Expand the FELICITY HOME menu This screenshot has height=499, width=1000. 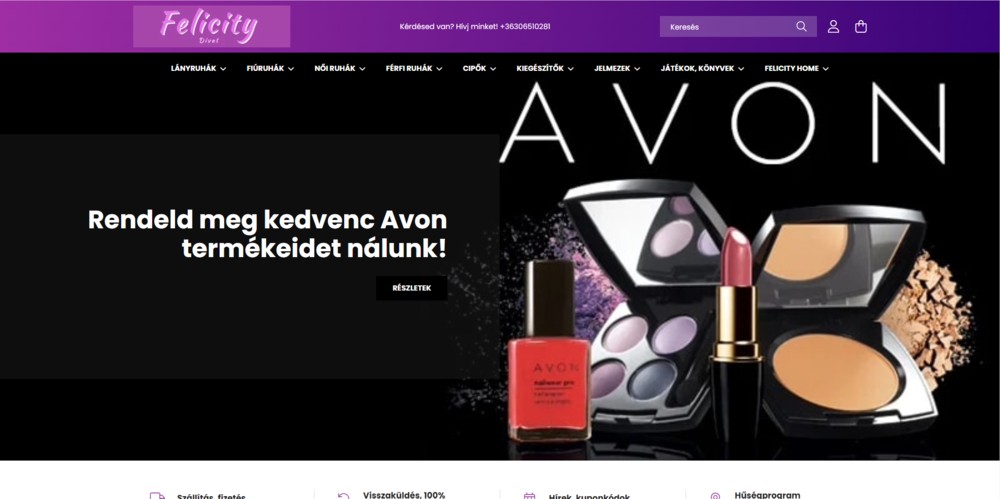pos(797,68)
